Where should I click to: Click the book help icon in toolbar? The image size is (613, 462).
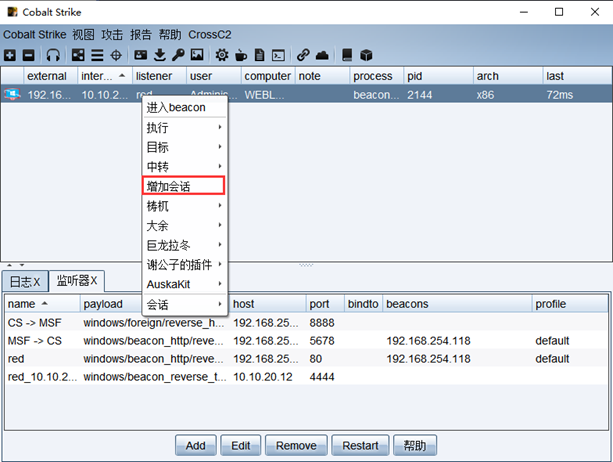coord(347,55)
